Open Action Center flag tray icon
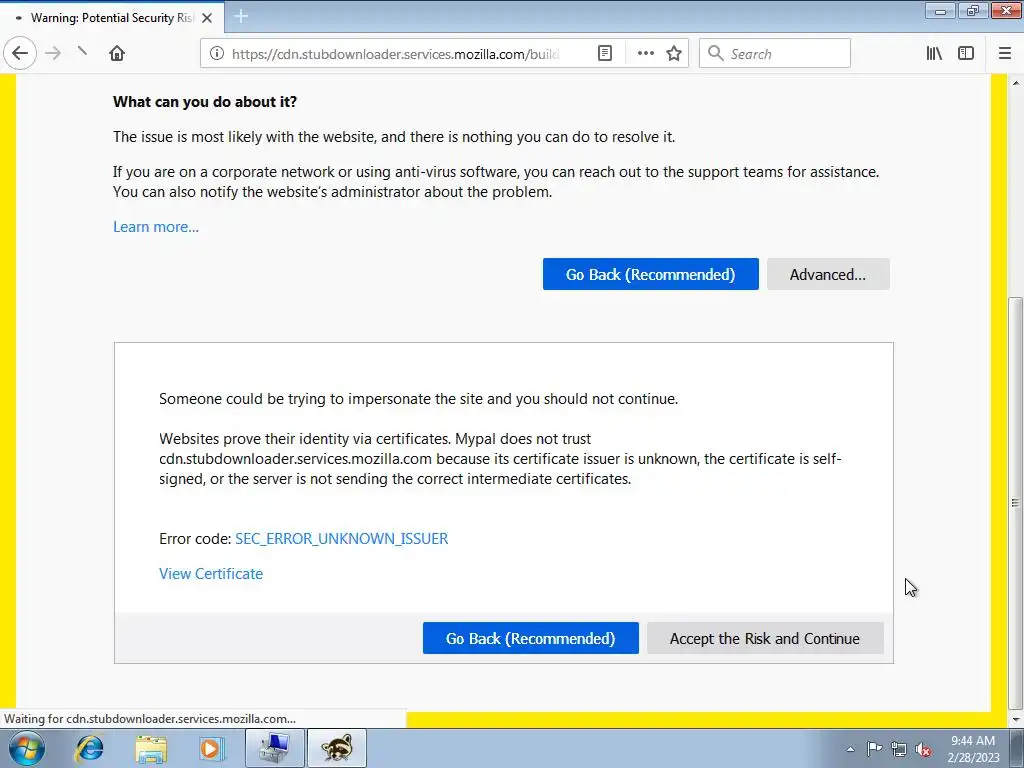This screenshot has height=768, width=1024. [874, 748]
